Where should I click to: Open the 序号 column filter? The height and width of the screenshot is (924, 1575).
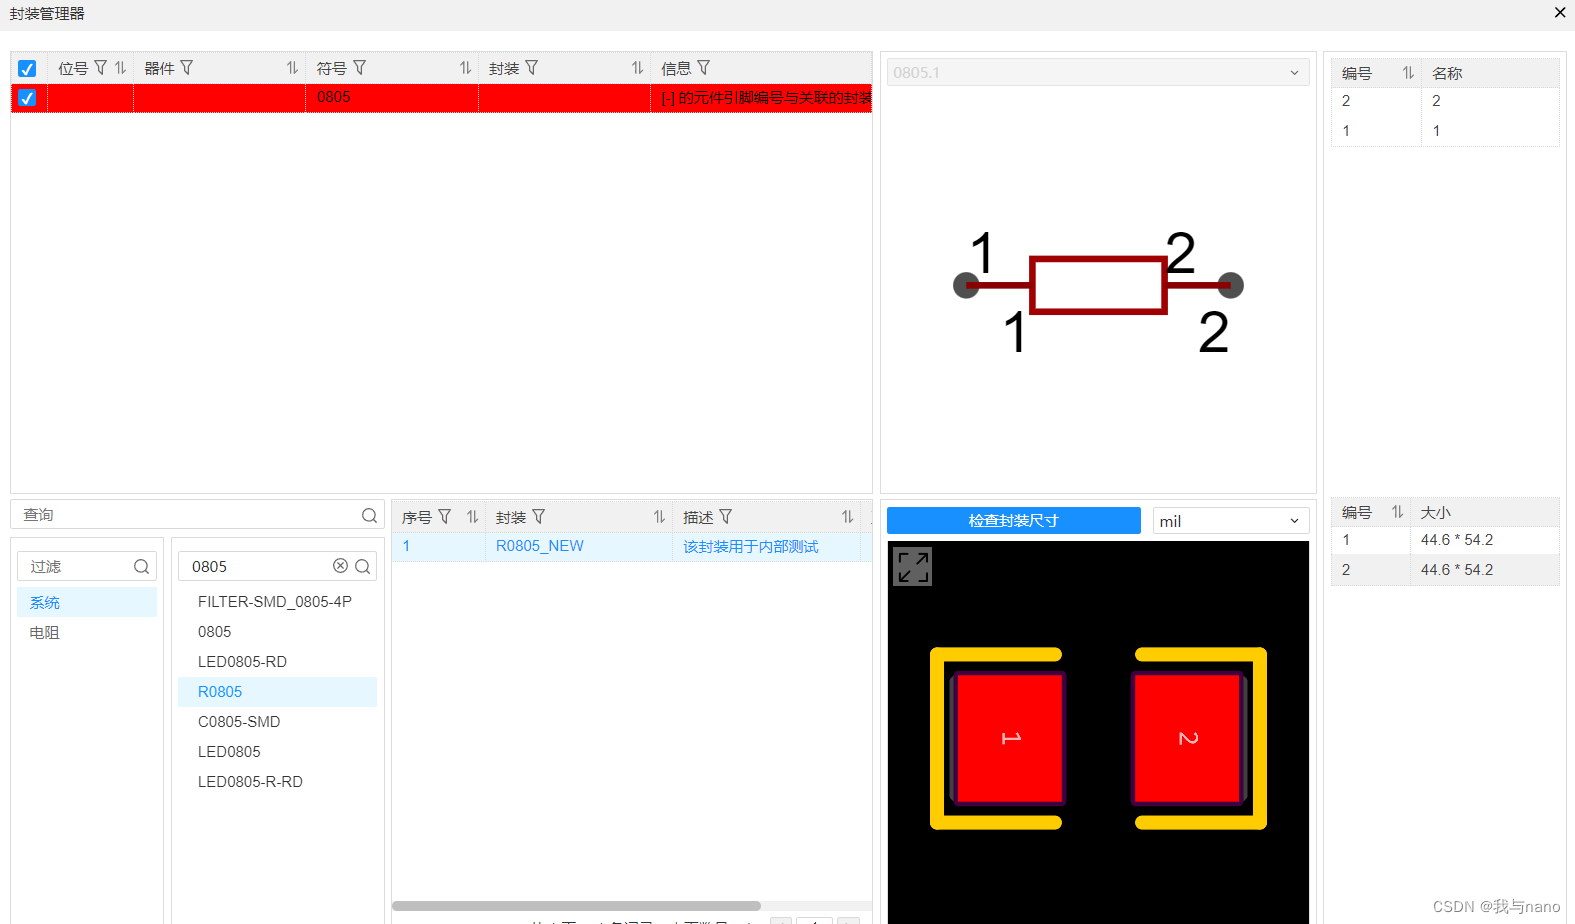(444, 517)
